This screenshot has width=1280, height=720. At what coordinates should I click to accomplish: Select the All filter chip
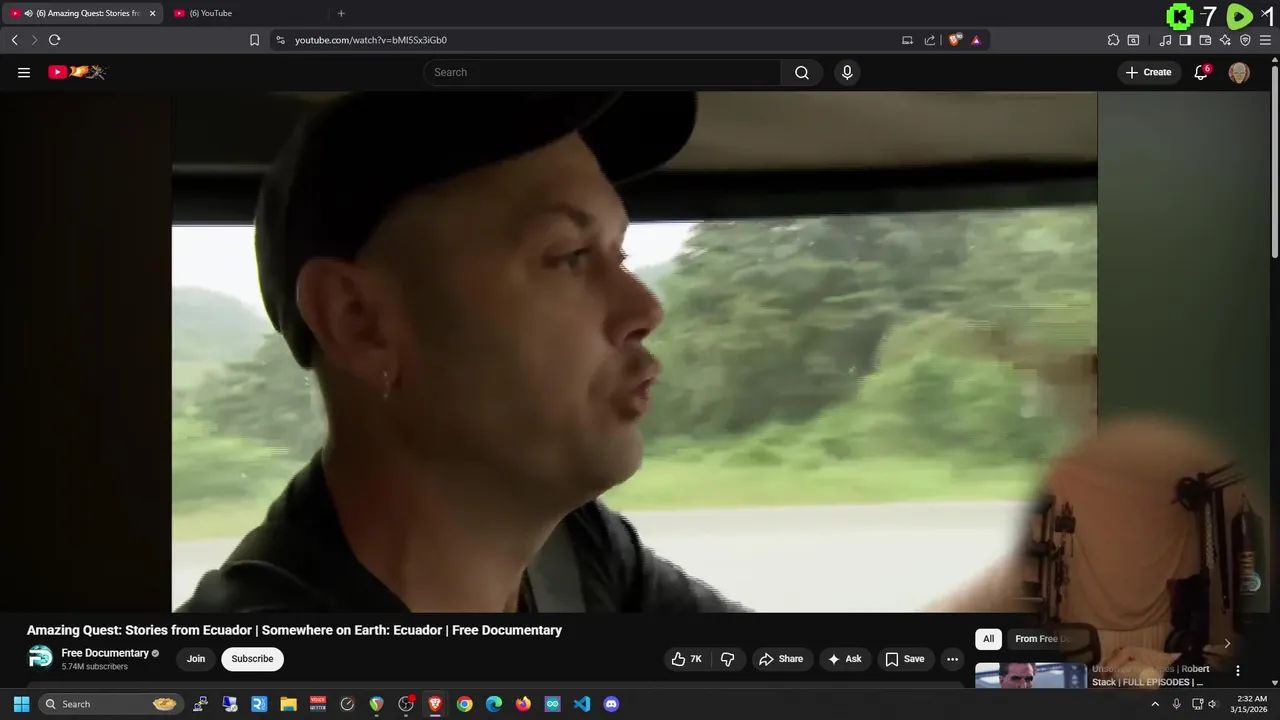(988, 639)
